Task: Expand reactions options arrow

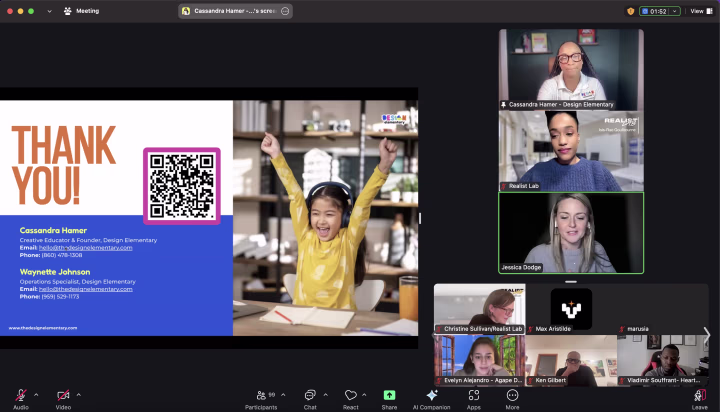Action: (x=364, y=395)
